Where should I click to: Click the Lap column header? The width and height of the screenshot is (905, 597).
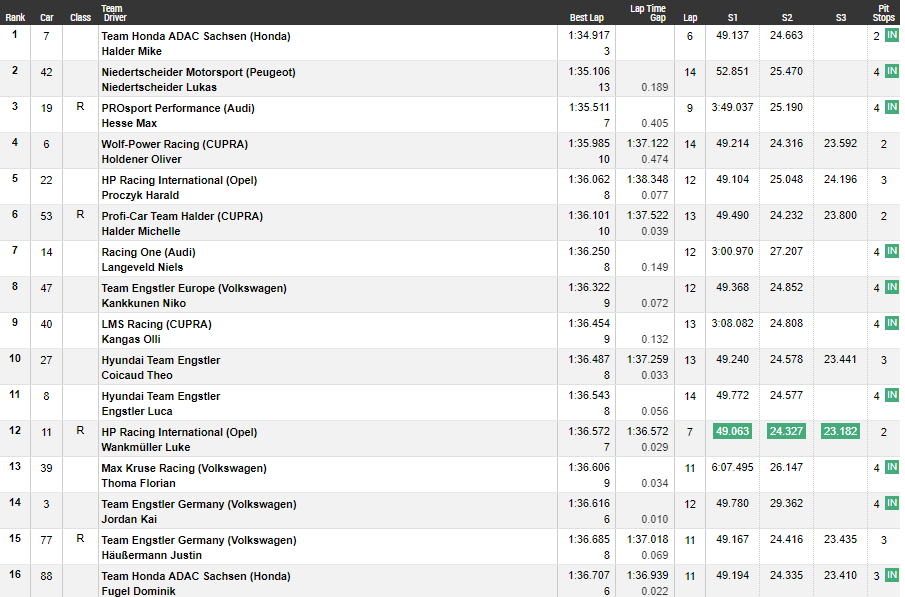(690, 17)
